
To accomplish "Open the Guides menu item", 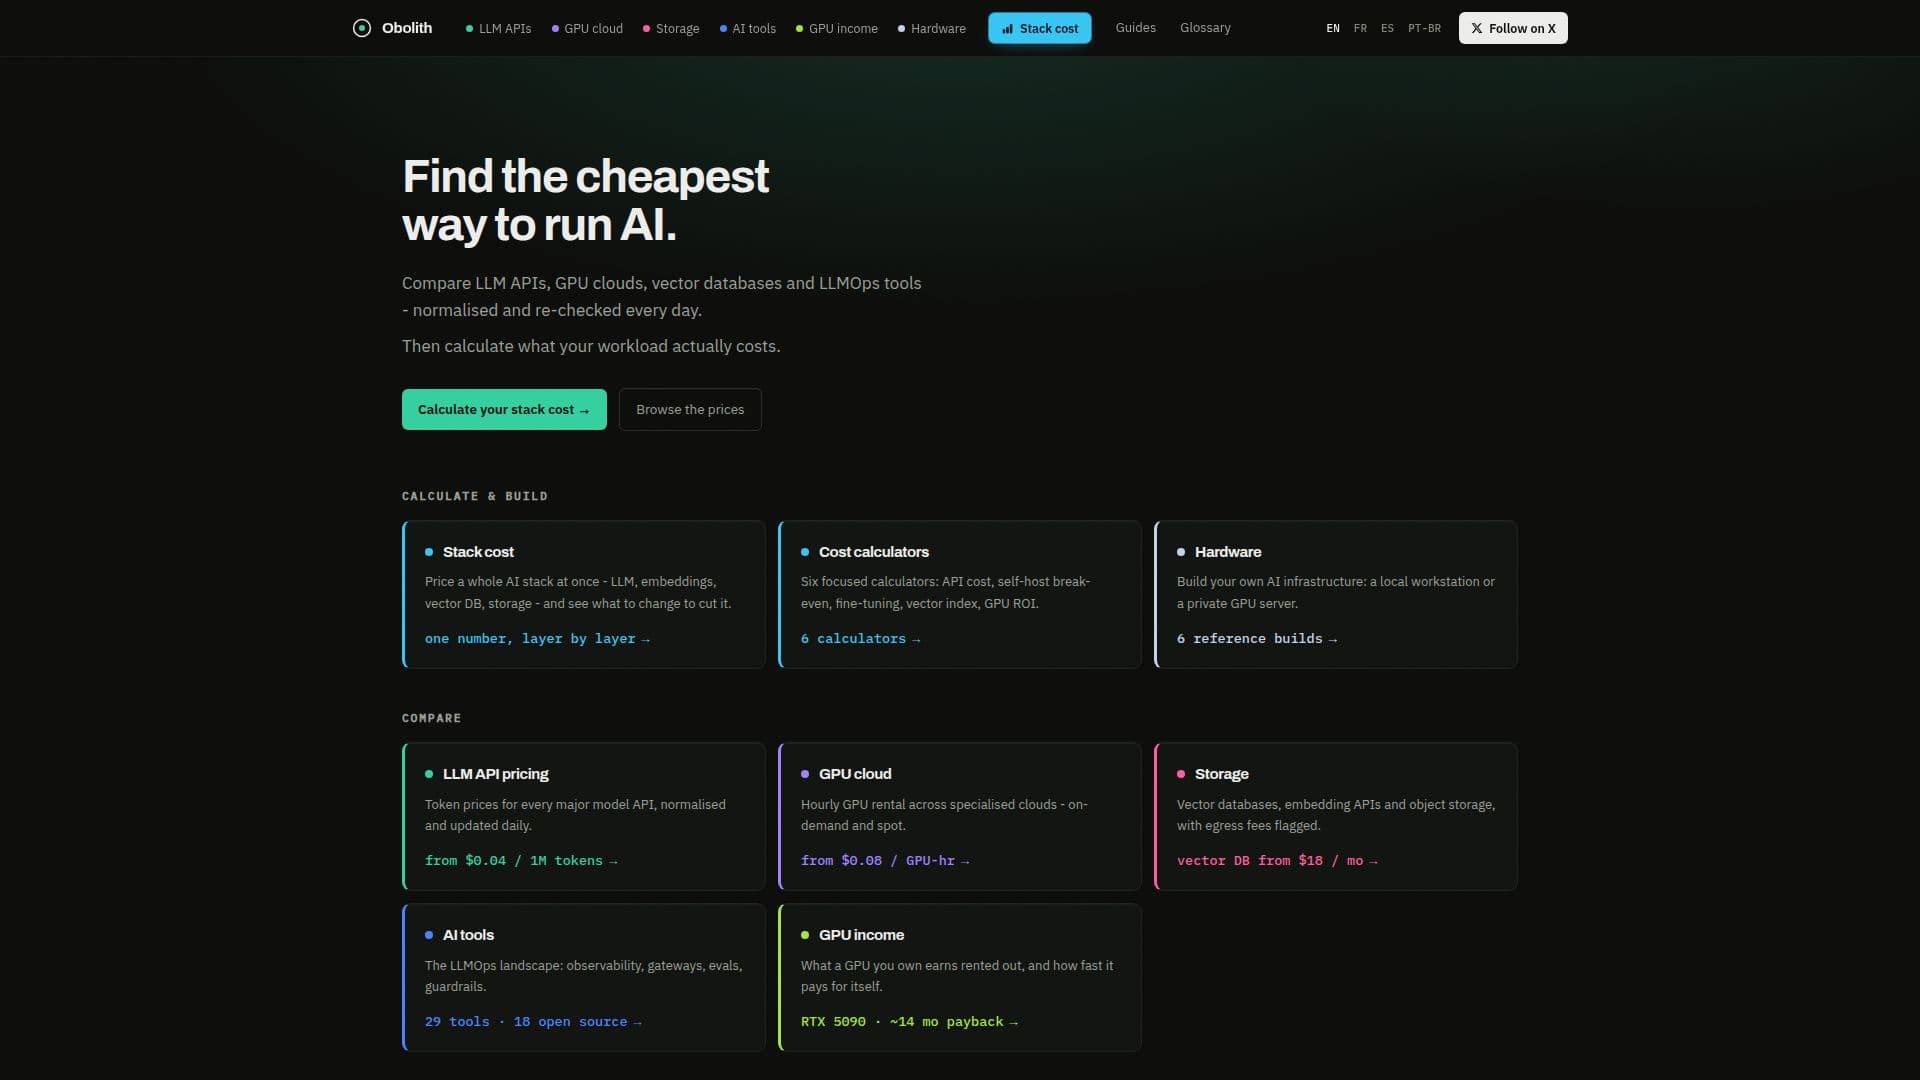I will (x=1135, y=28).
